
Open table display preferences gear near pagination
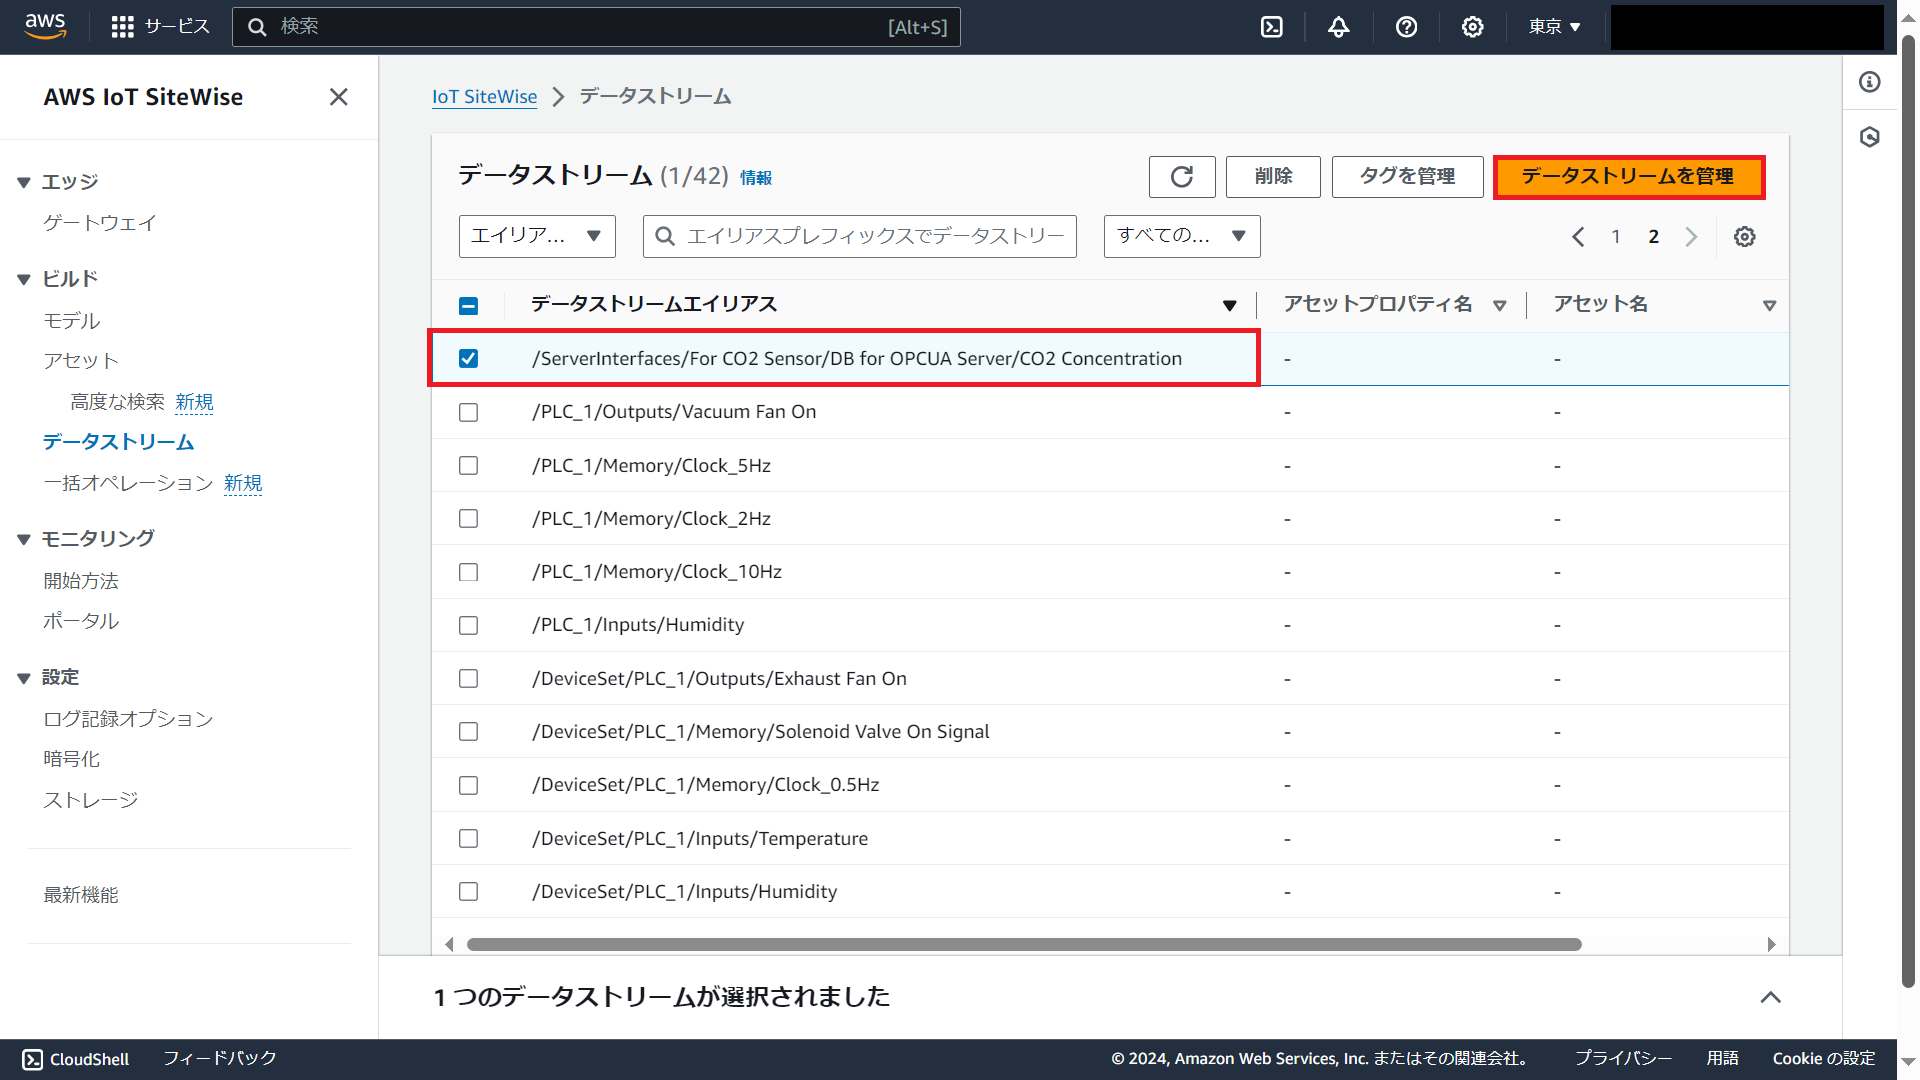1745,236
